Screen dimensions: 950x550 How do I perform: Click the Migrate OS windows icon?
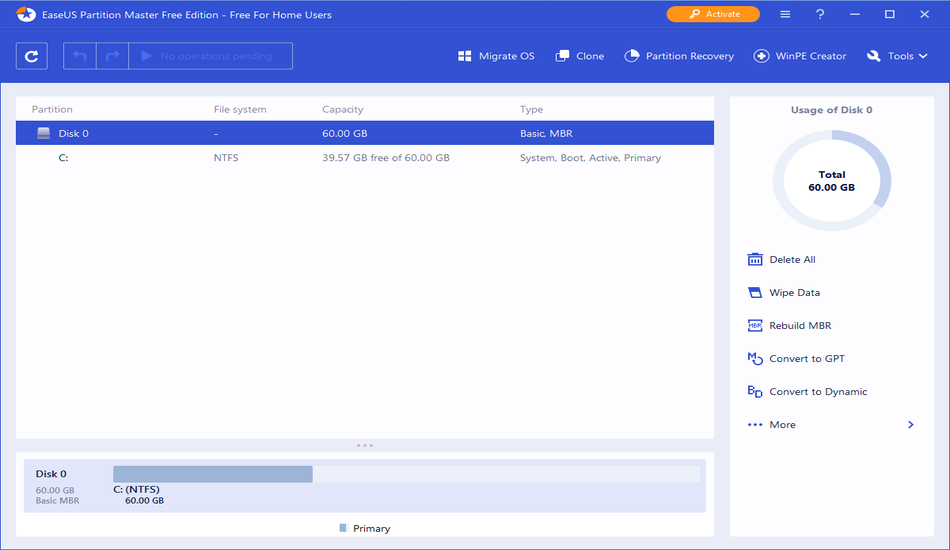pyautogui.click(x=465, y=56)
